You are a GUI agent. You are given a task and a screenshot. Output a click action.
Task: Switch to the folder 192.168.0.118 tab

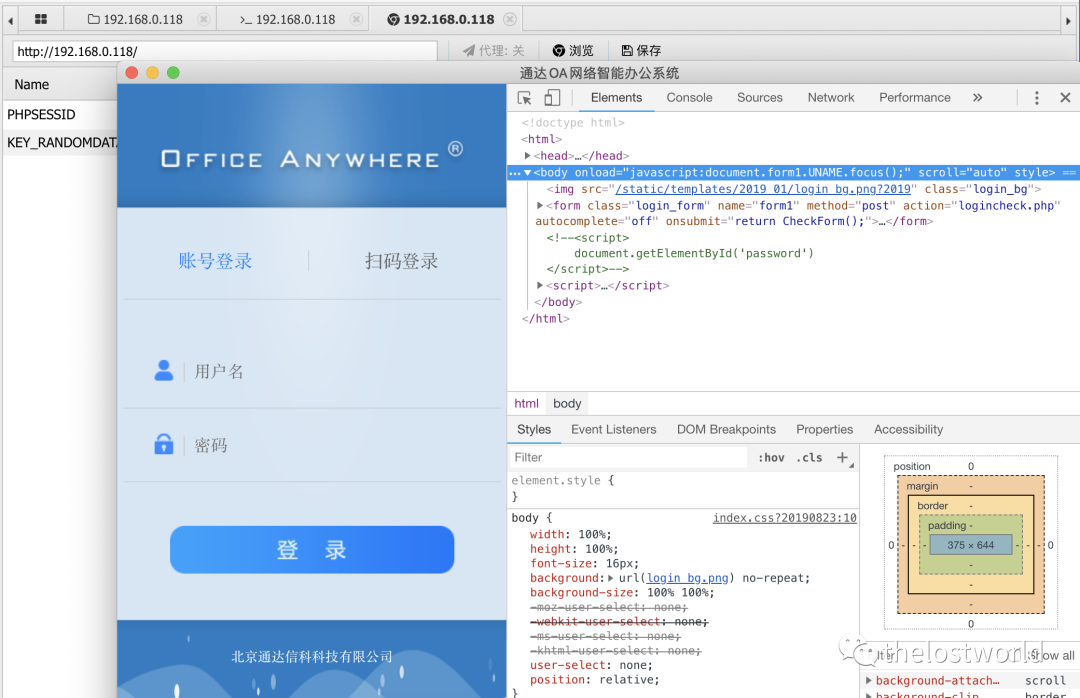click(136, 19)
